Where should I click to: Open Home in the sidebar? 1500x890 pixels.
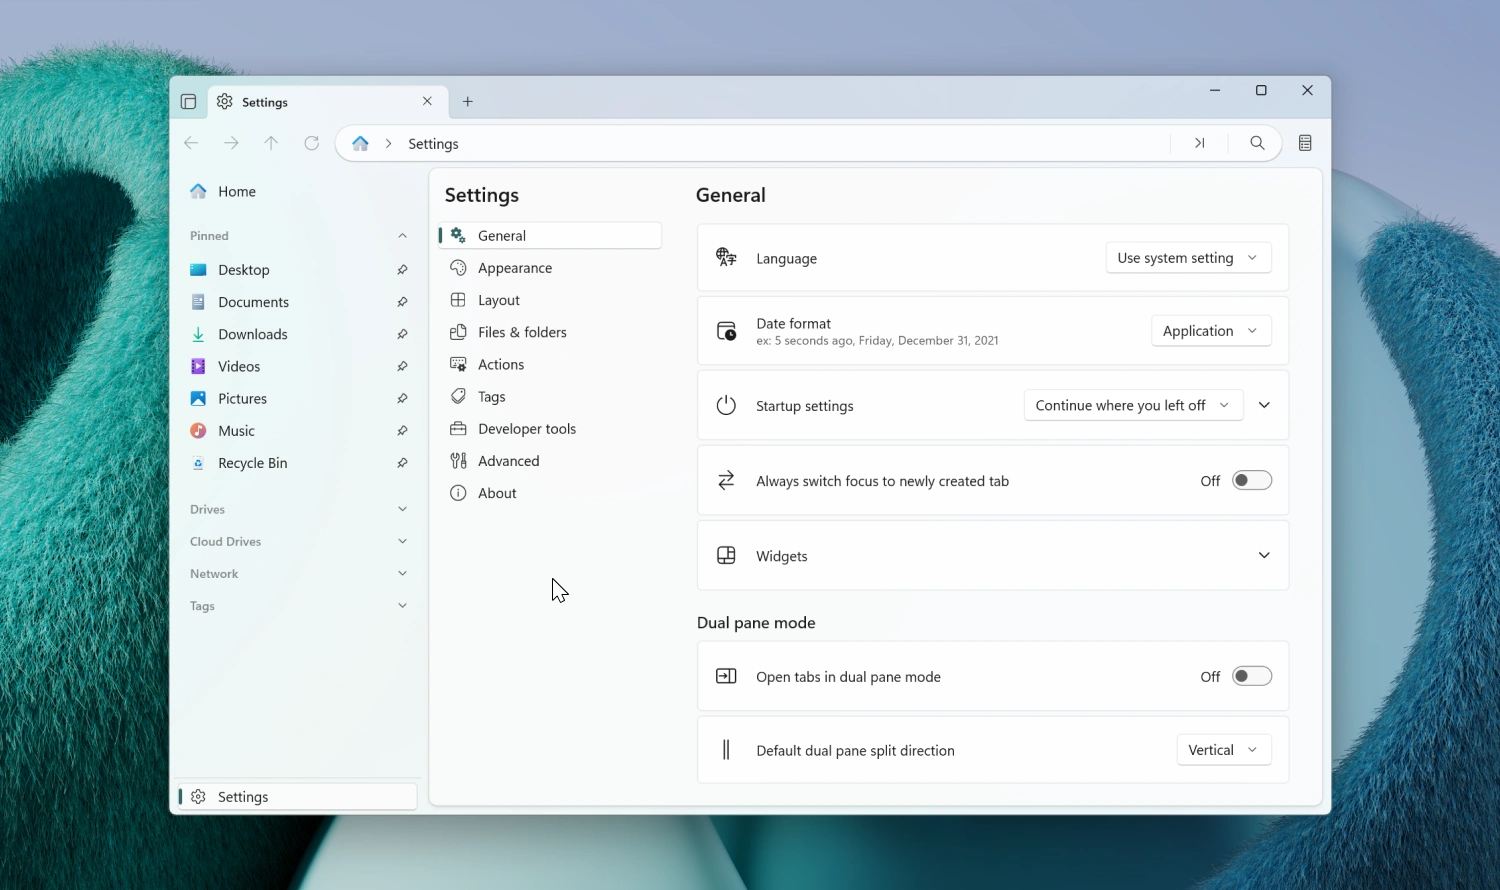pos(298,191)
